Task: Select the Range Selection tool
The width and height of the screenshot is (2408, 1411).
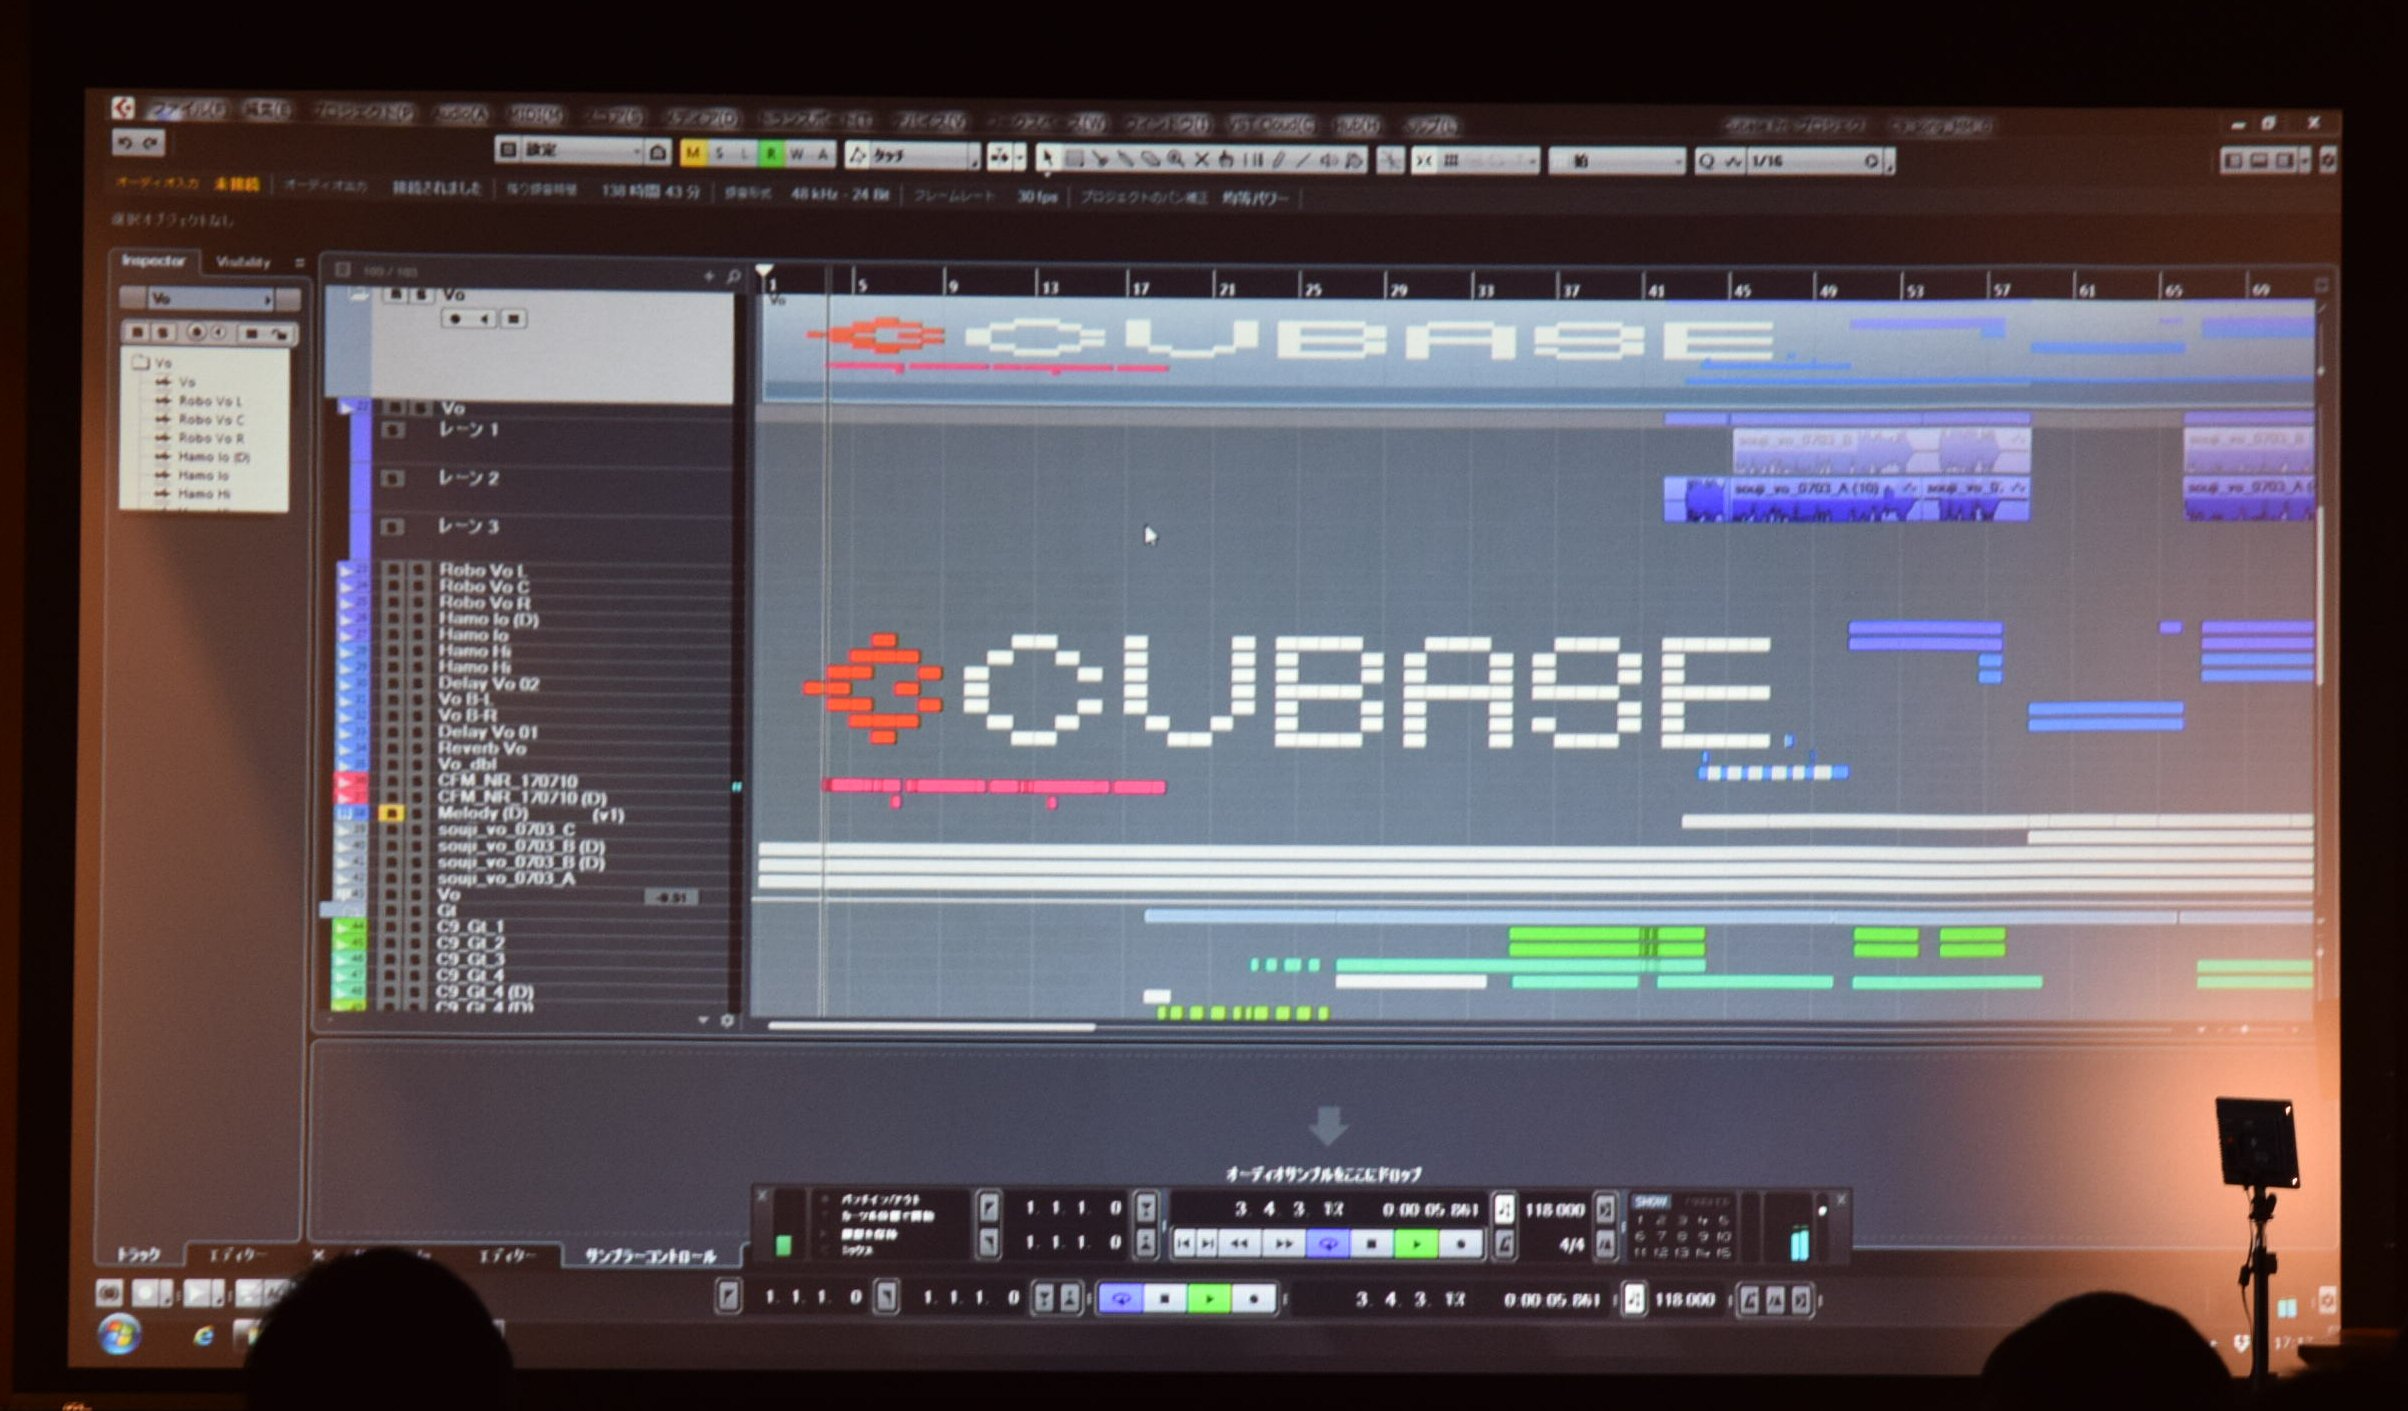Action: pos(1075,158)
